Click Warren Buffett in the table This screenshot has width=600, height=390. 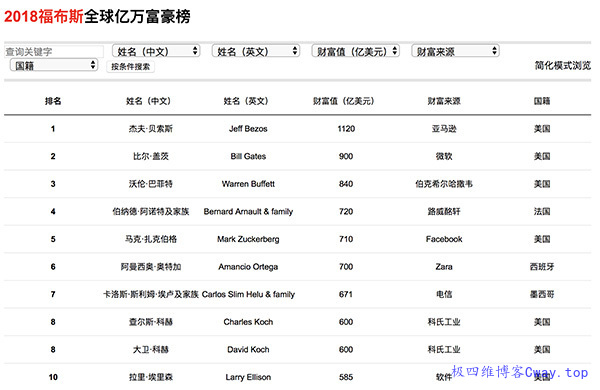pyautogui.click(x=248, y=184)
